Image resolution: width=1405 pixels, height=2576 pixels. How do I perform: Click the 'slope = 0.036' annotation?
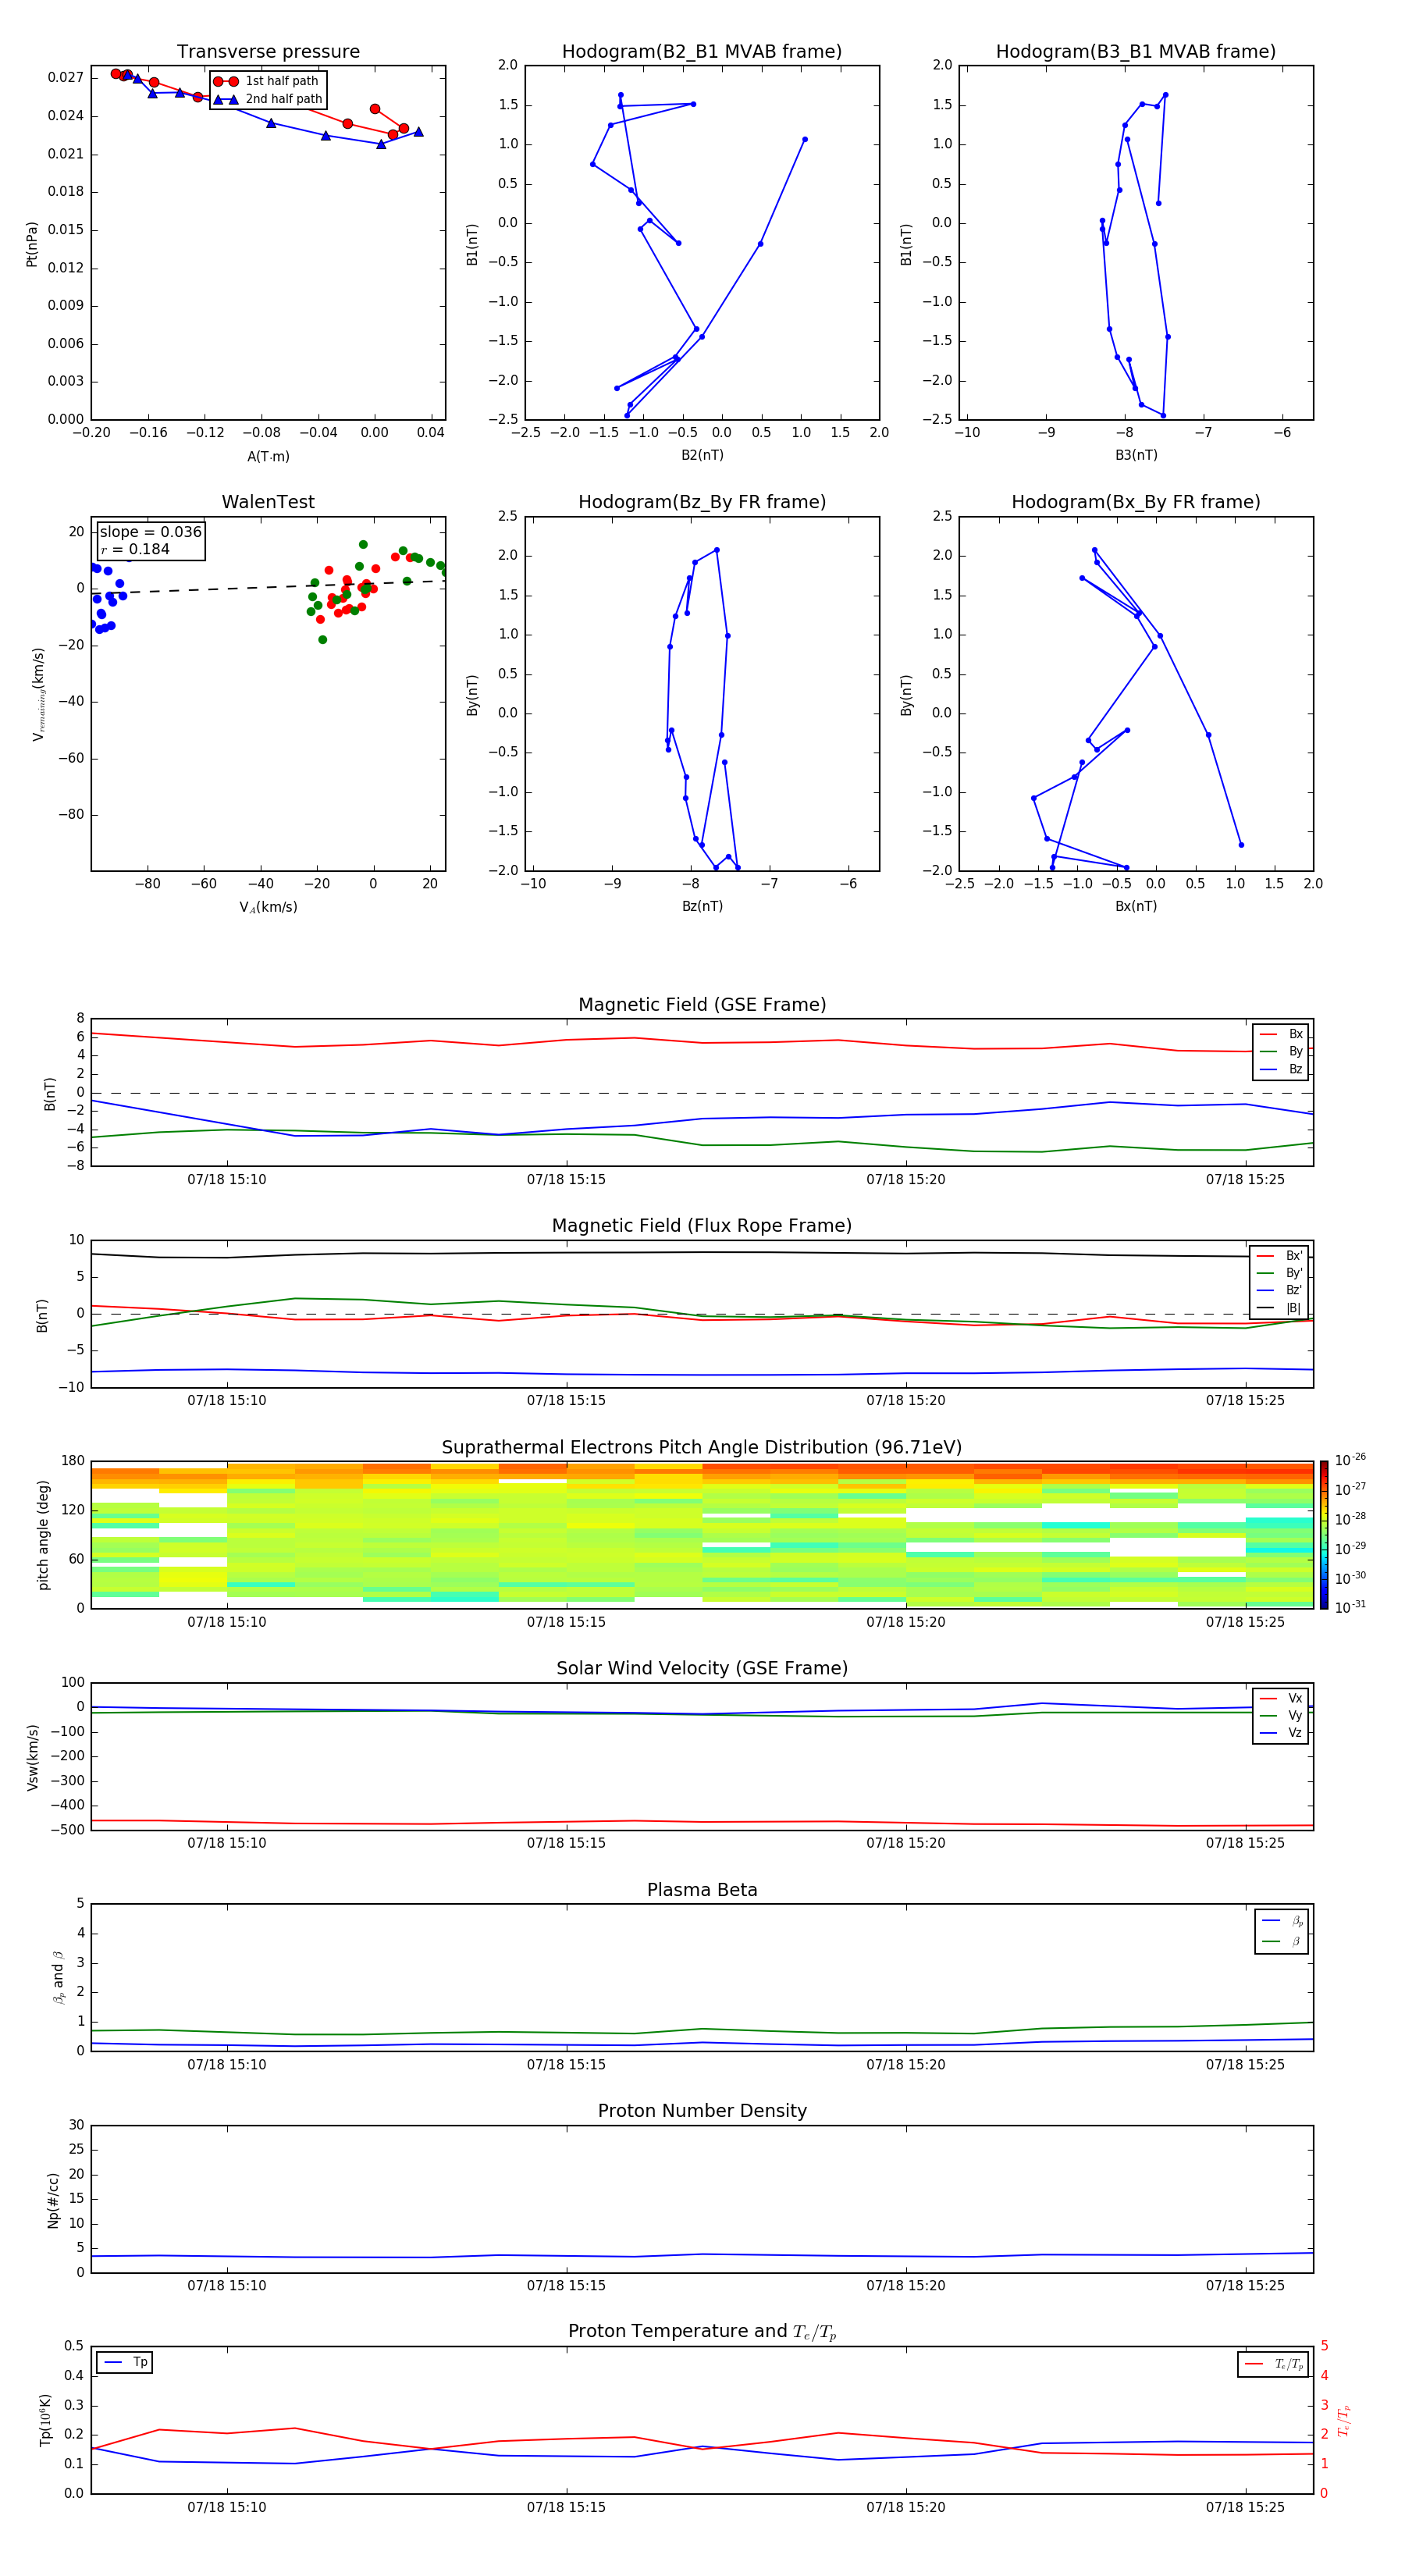(150, 532)
